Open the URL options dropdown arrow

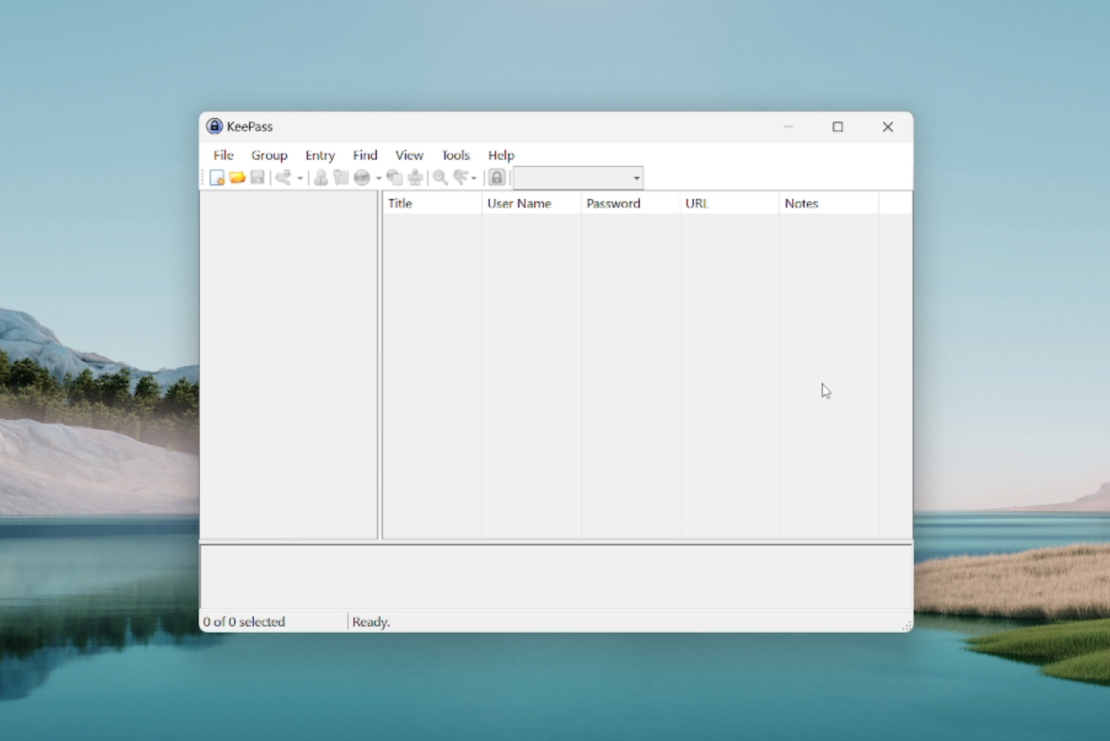378,177
